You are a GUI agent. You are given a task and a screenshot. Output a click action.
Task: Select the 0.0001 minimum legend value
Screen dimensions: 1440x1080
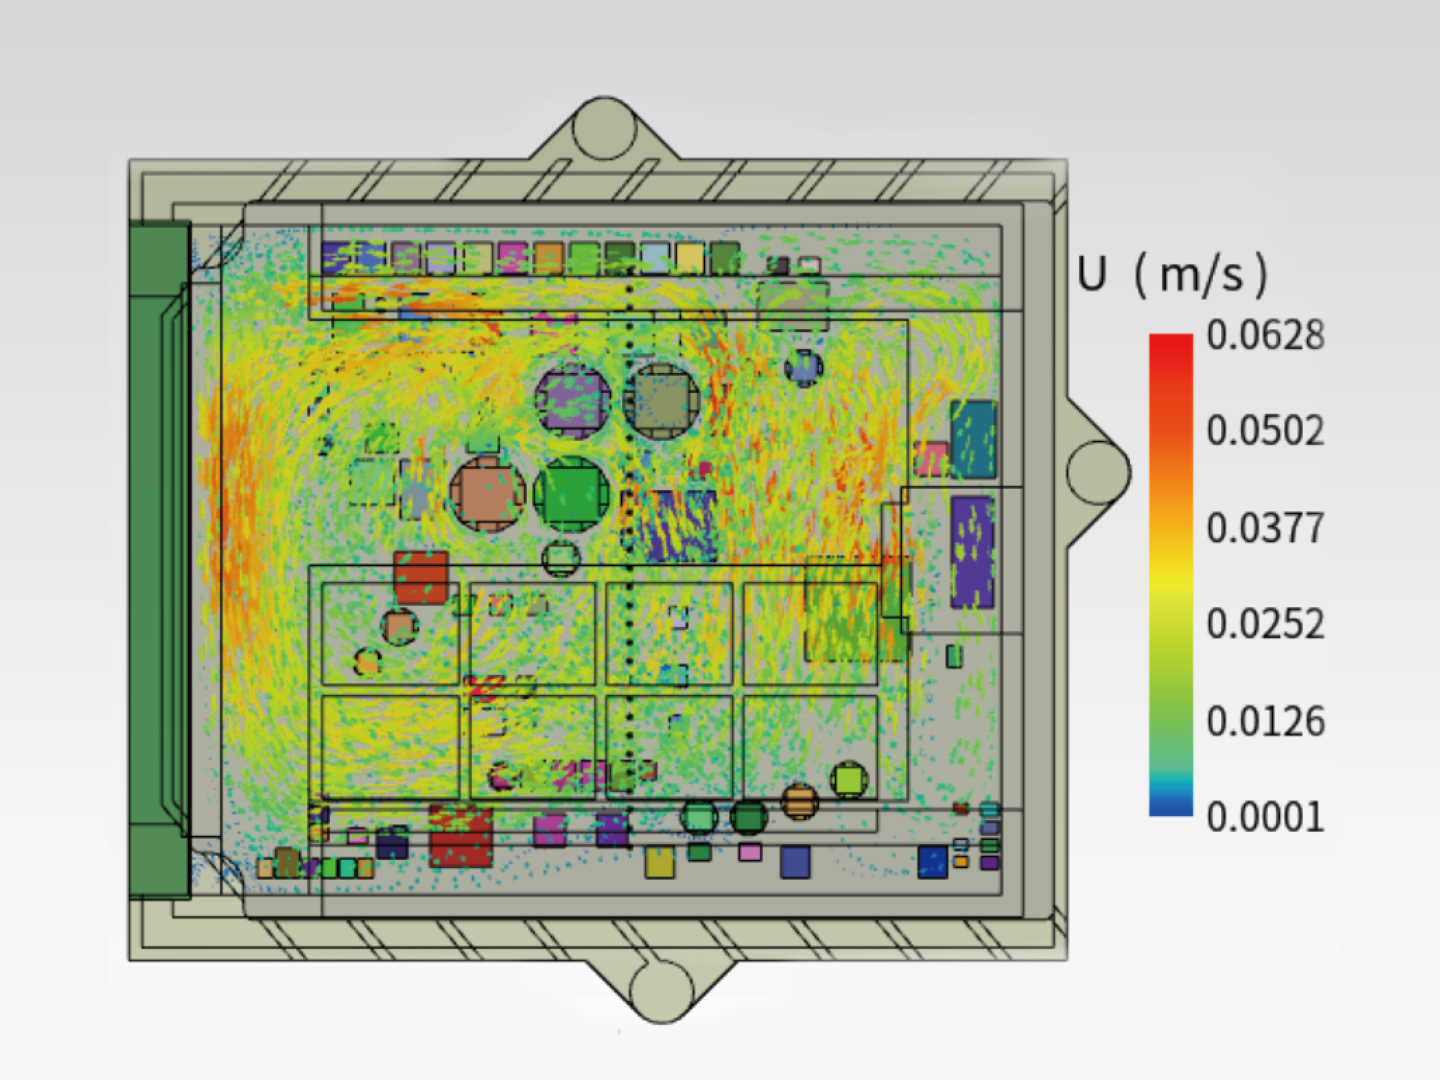point(1265,817)
